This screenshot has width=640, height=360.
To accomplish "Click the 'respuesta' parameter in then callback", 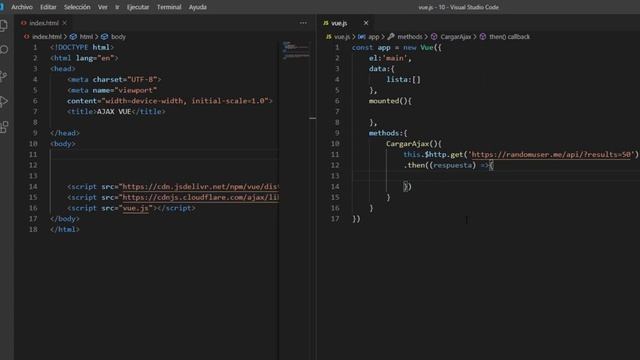I will [x=452, y=165].
